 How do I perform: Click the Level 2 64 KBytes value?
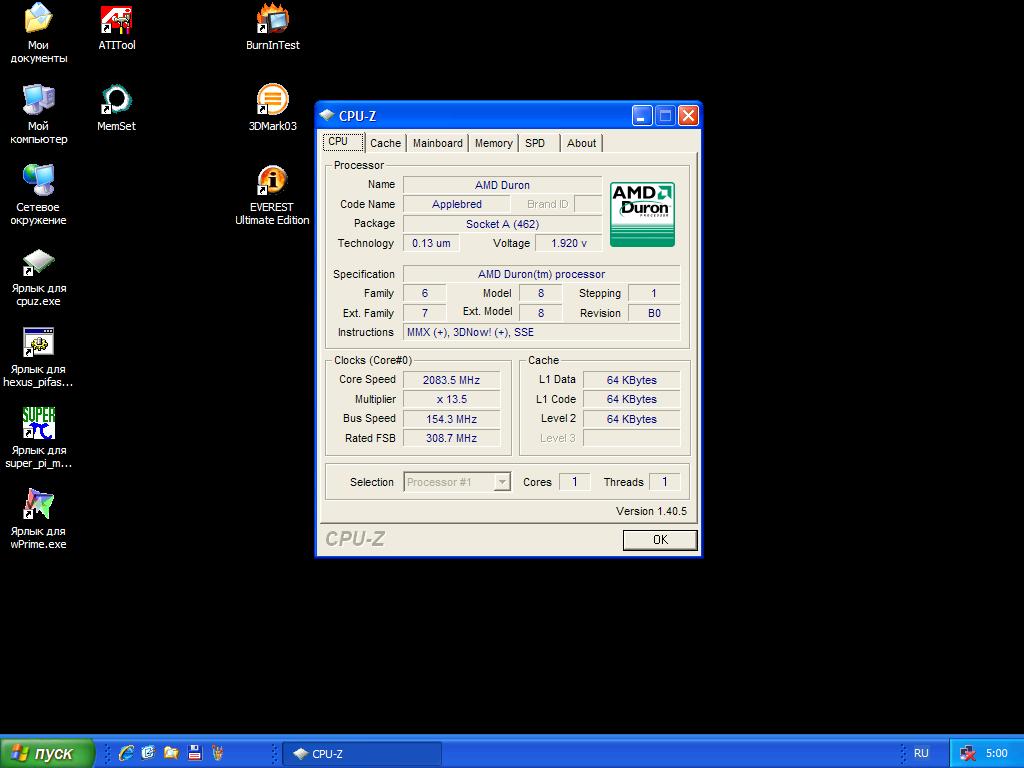coord(632,419)
